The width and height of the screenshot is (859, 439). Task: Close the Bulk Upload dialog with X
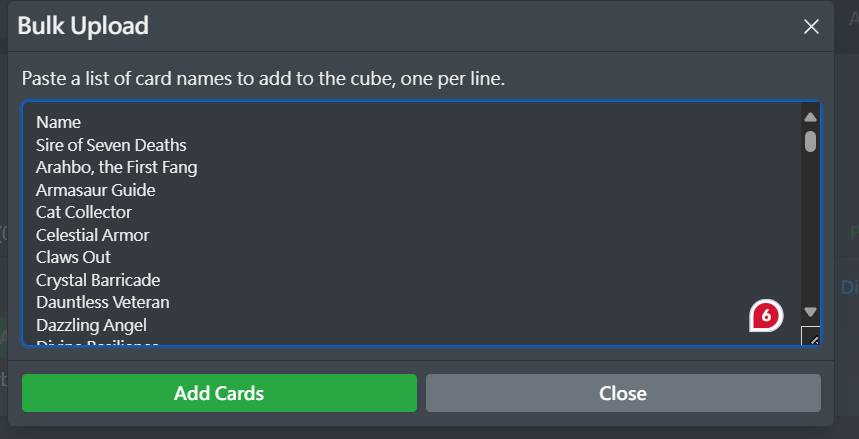coord(811,27)
